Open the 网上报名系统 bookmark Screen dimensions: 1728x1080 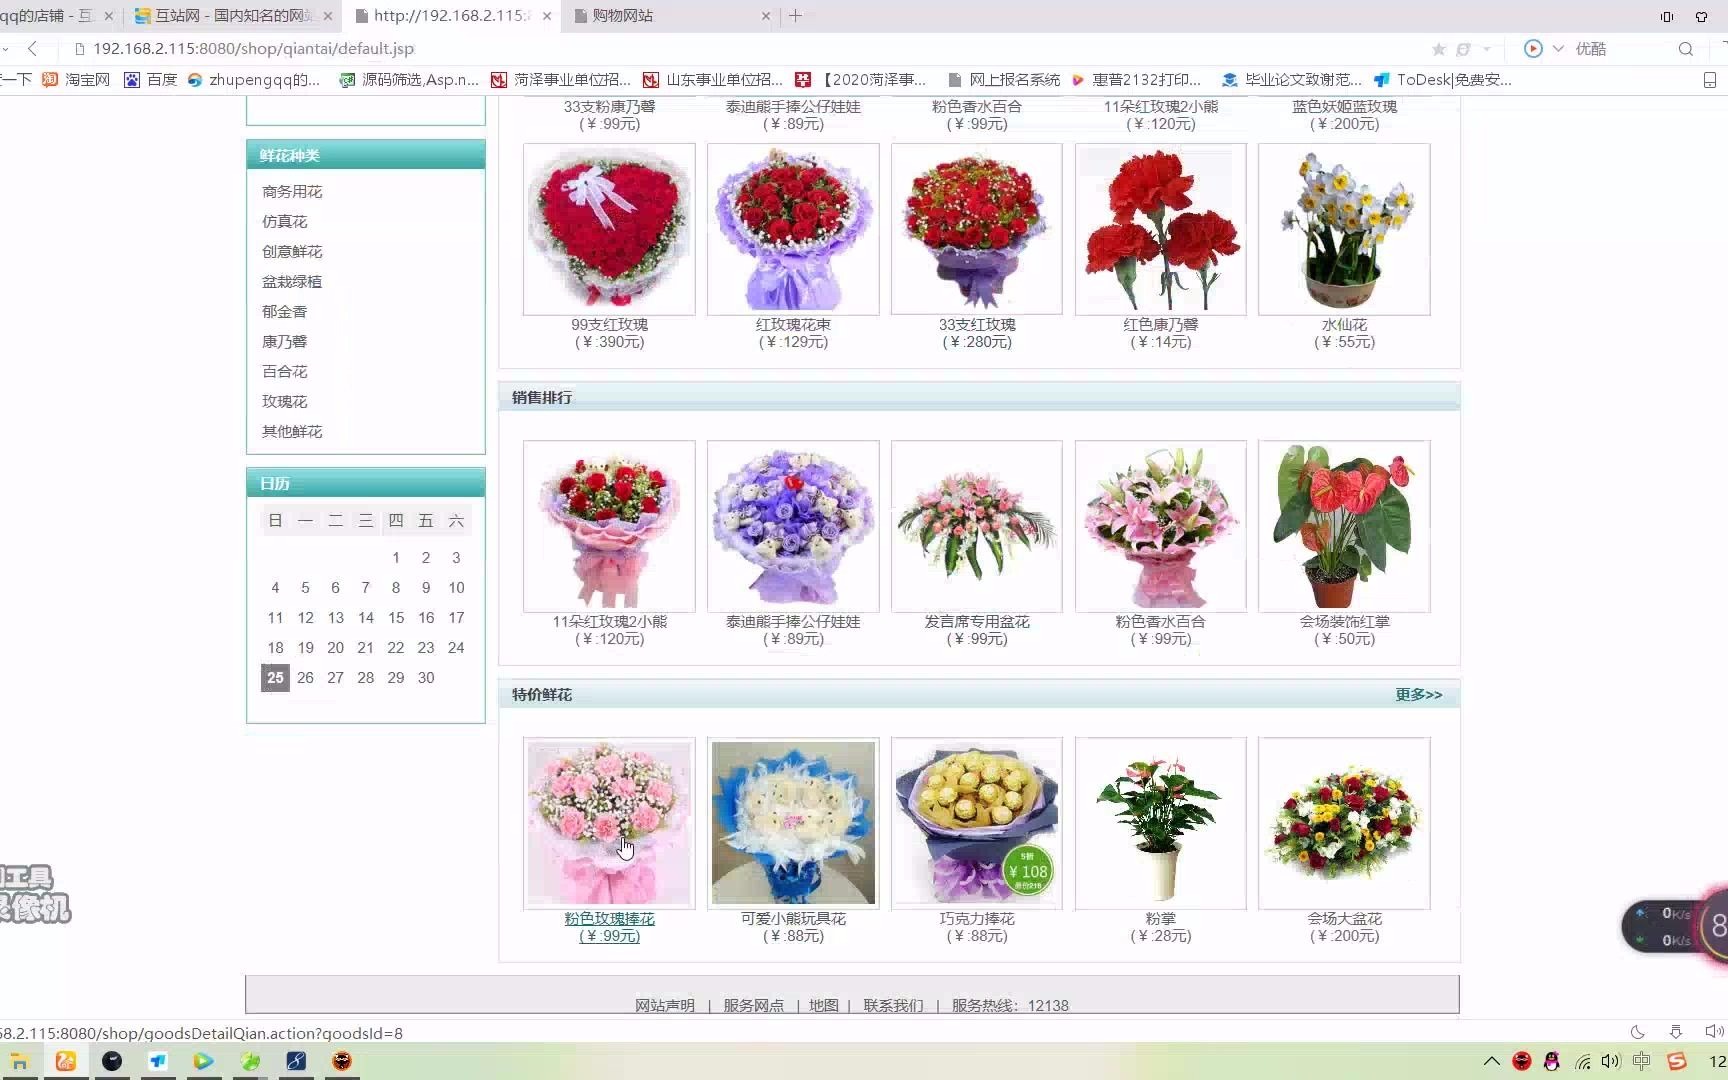pos(1003,80)
